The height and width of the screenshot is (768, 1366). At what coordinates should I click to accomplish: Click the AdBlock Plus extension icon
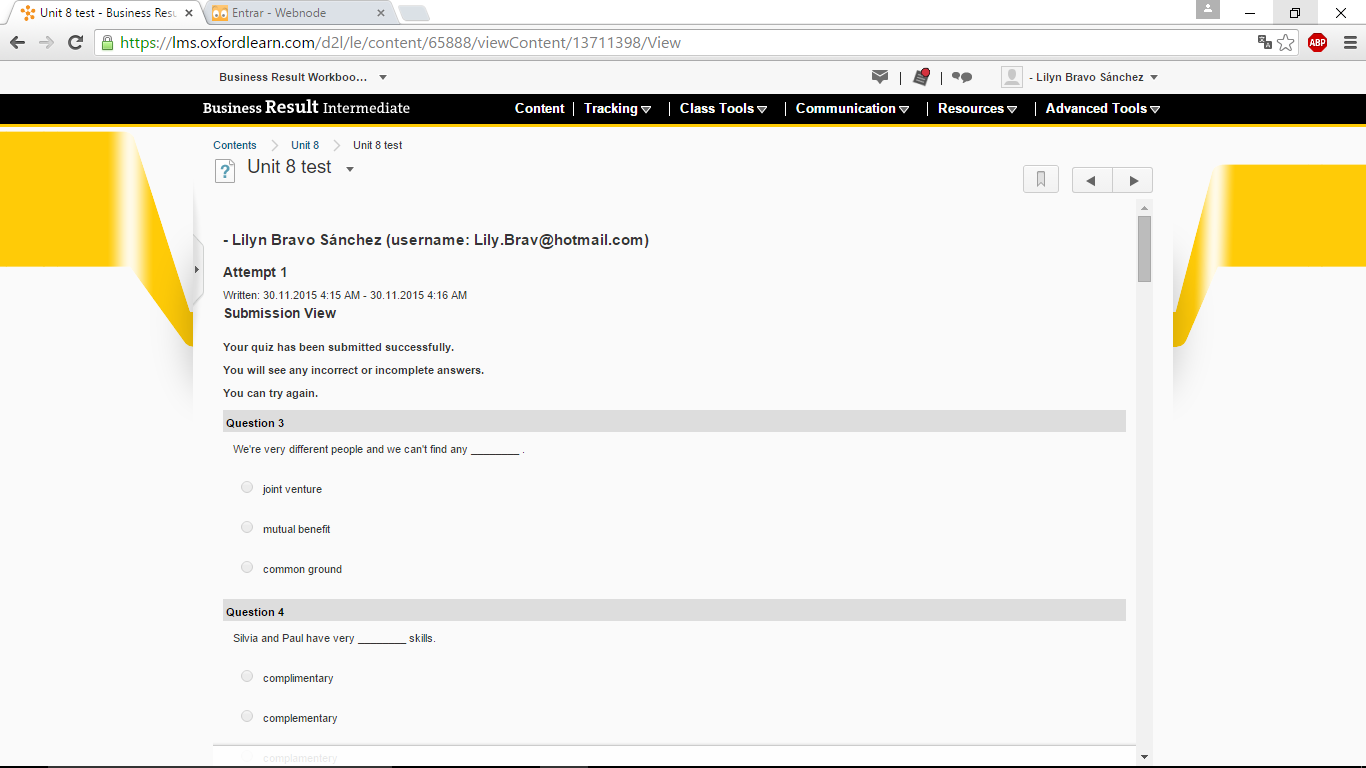pos(1317,42)
